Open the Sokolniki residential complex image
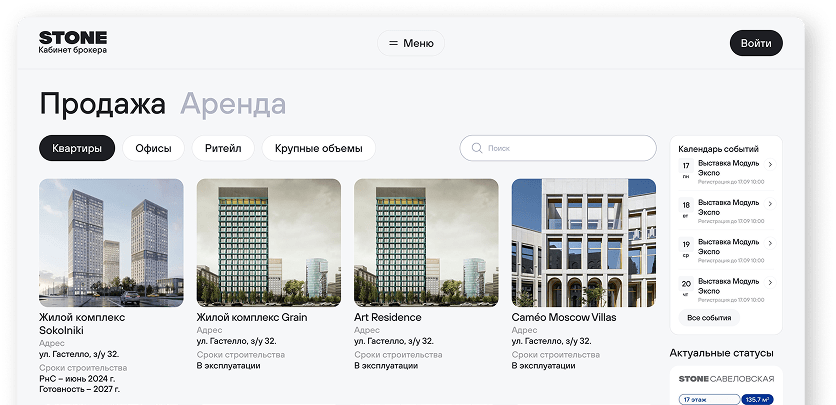The width and height of the screenshot is (836, 405). coord(111,241)
